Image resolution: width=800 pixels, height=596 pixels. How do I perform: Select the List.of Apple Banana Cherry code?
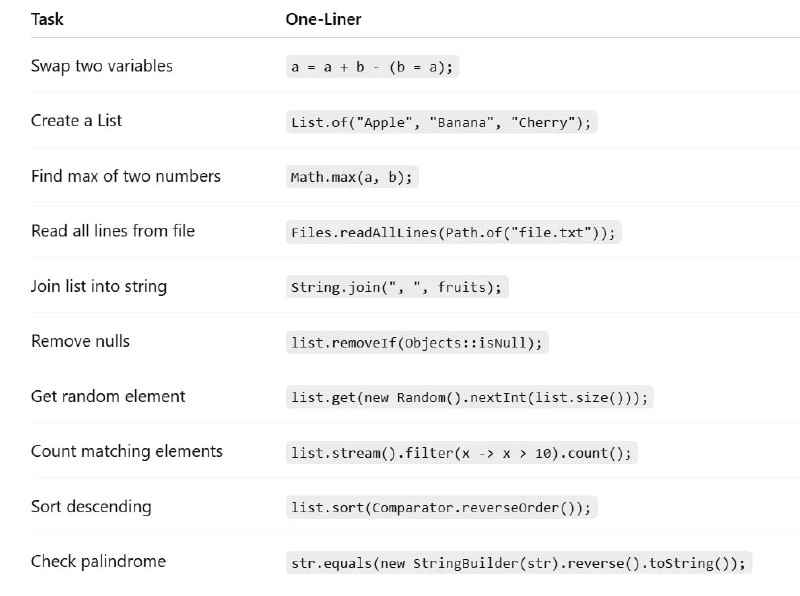click(x=441, y=122)
